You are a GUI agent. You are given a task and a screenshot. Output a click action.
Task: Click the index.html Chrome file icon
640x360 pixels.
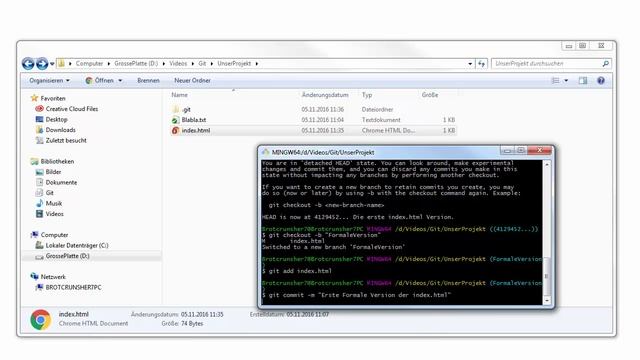point(175,131)
